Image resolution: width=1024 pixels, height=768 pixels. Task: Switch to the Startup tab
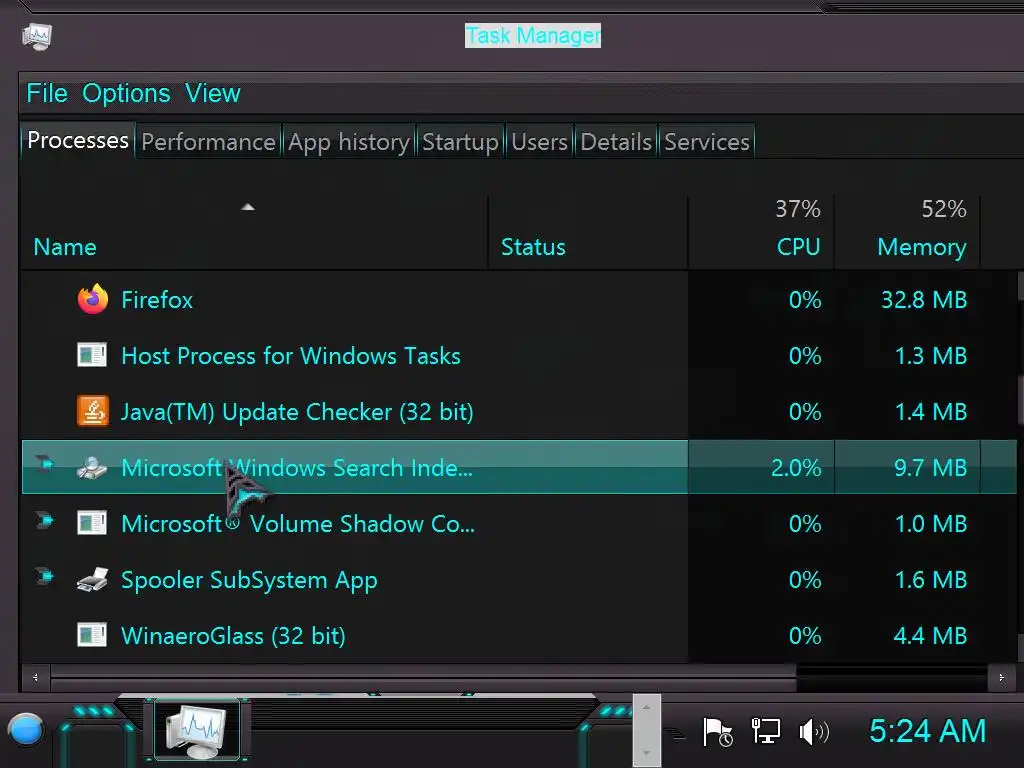click(460, 142)
